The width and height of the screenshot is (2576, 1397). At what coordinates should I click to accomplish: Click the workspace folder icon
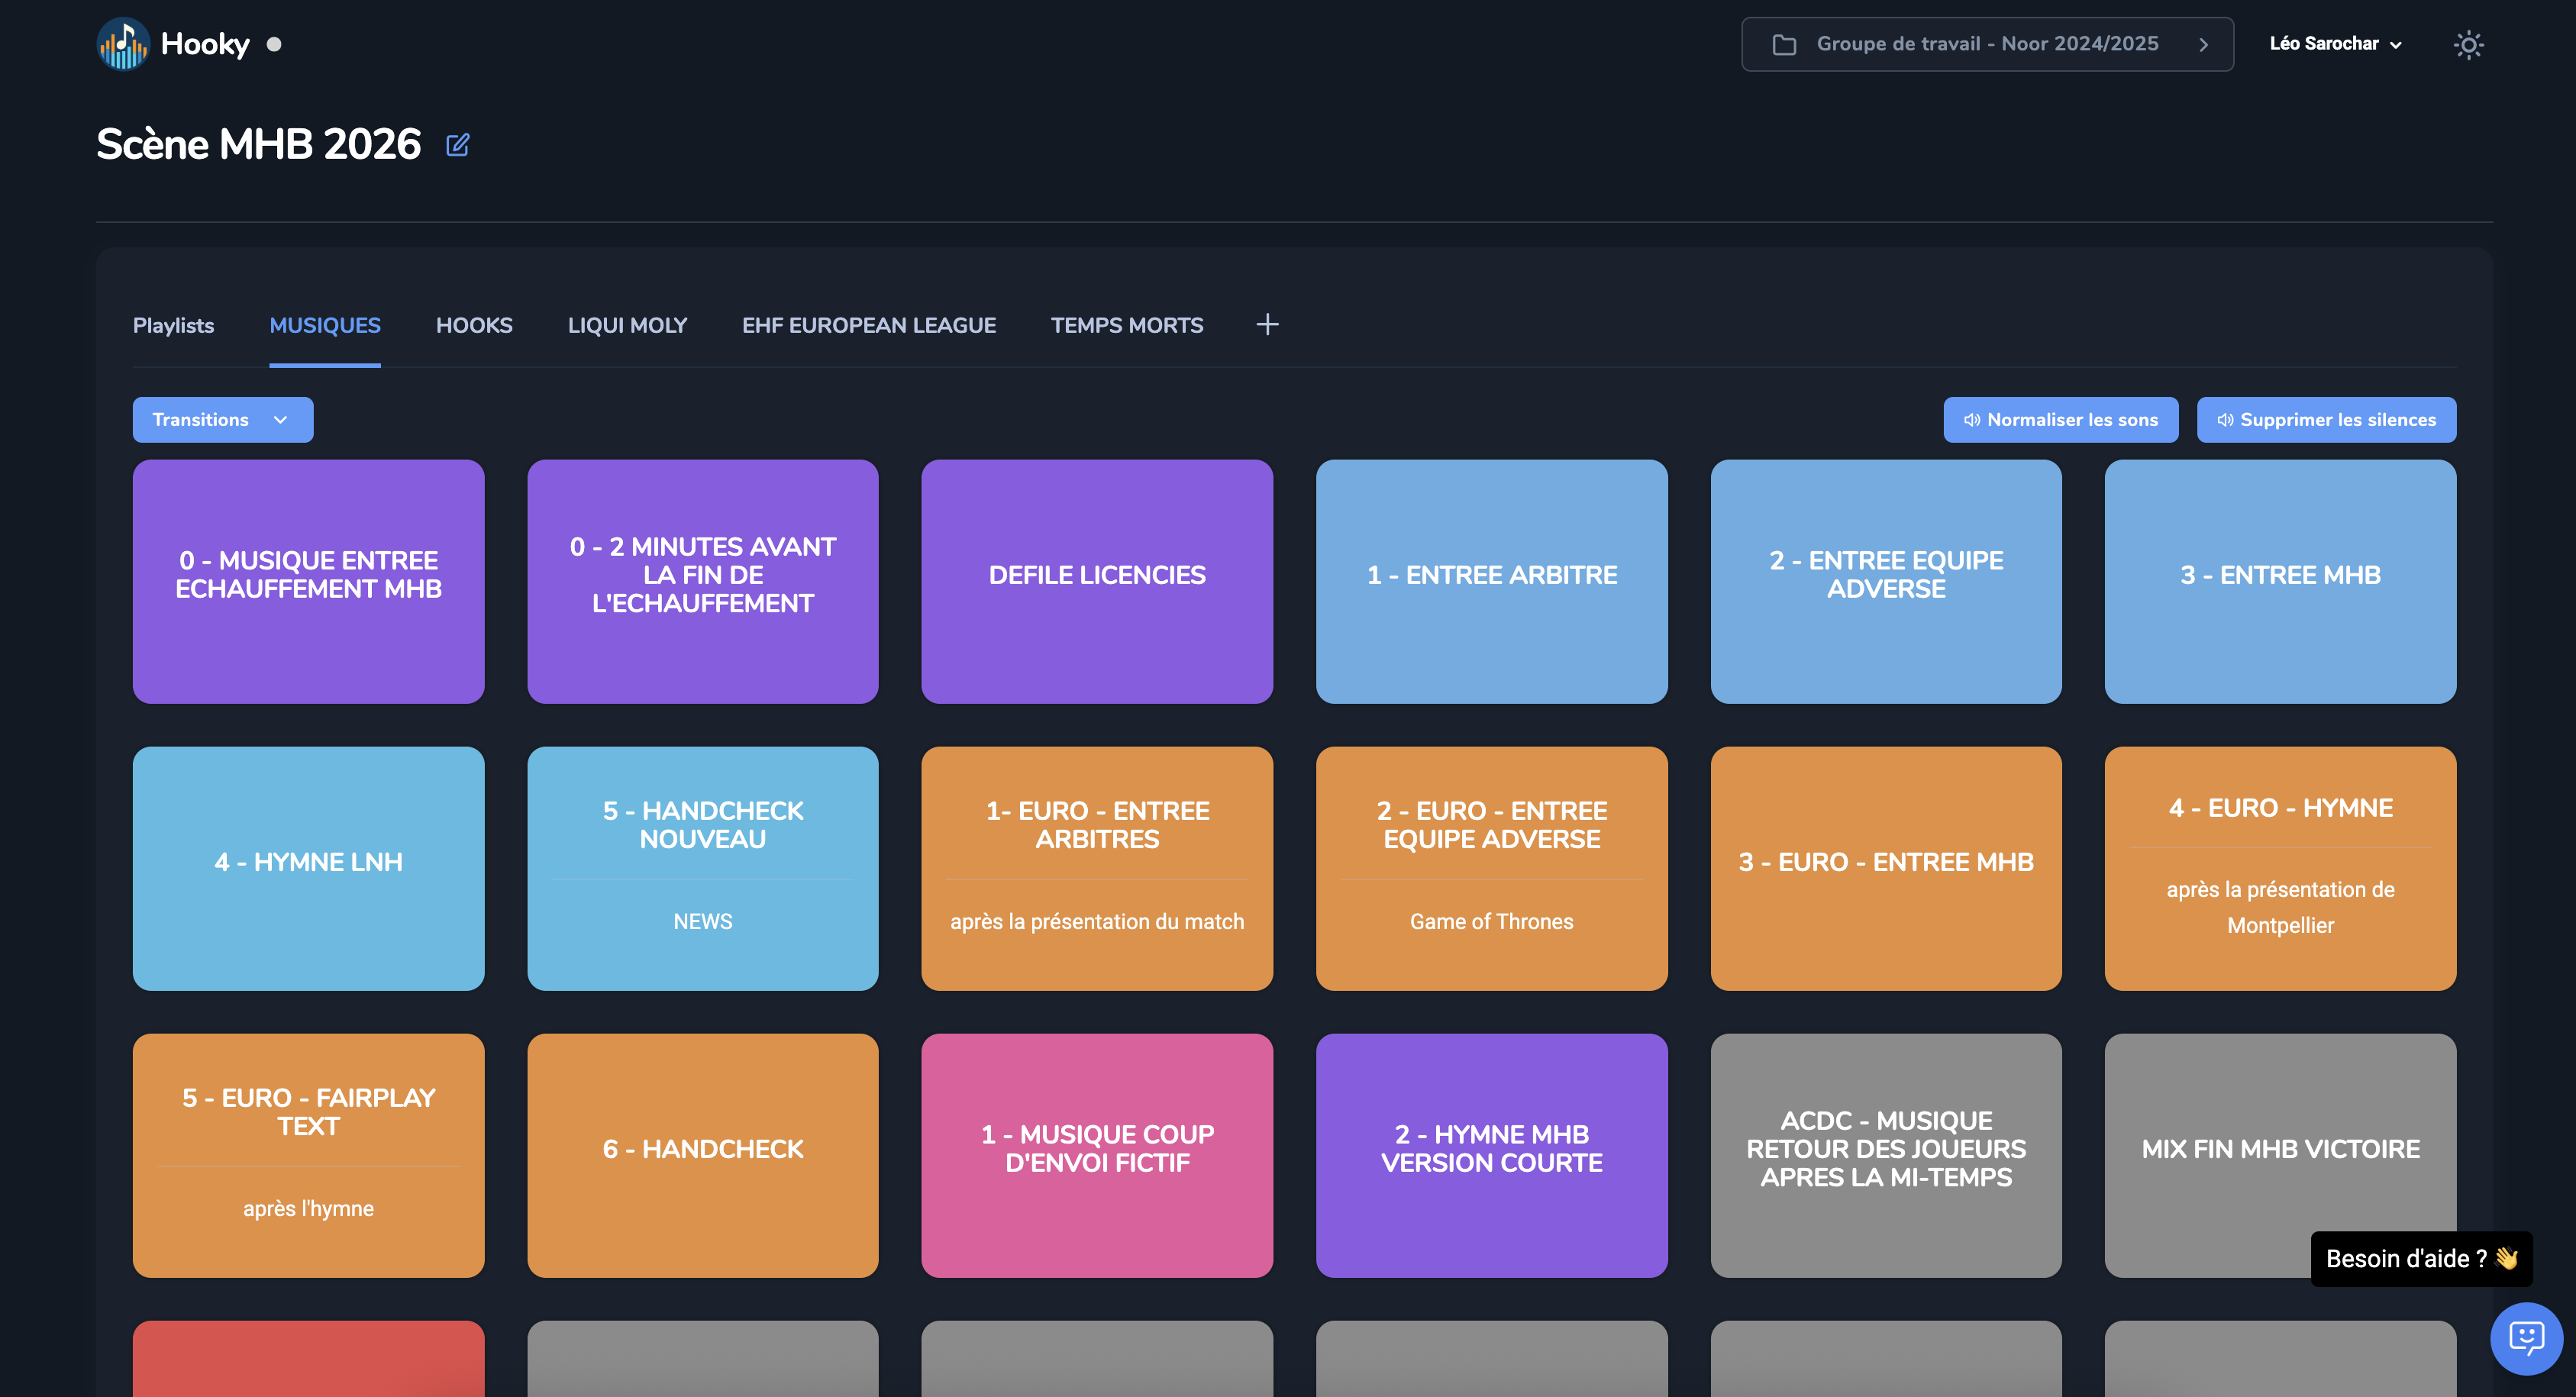coord(1784,44)
